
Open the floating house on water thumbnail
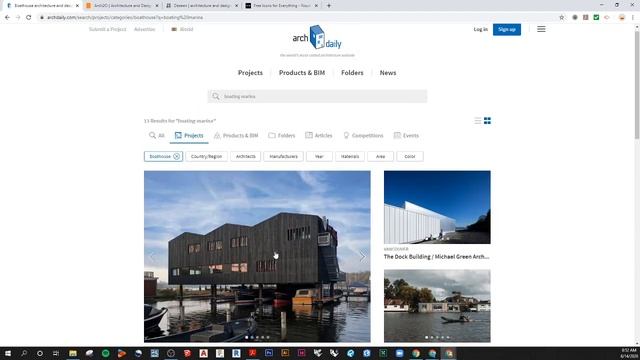click(x=437, y=306)
